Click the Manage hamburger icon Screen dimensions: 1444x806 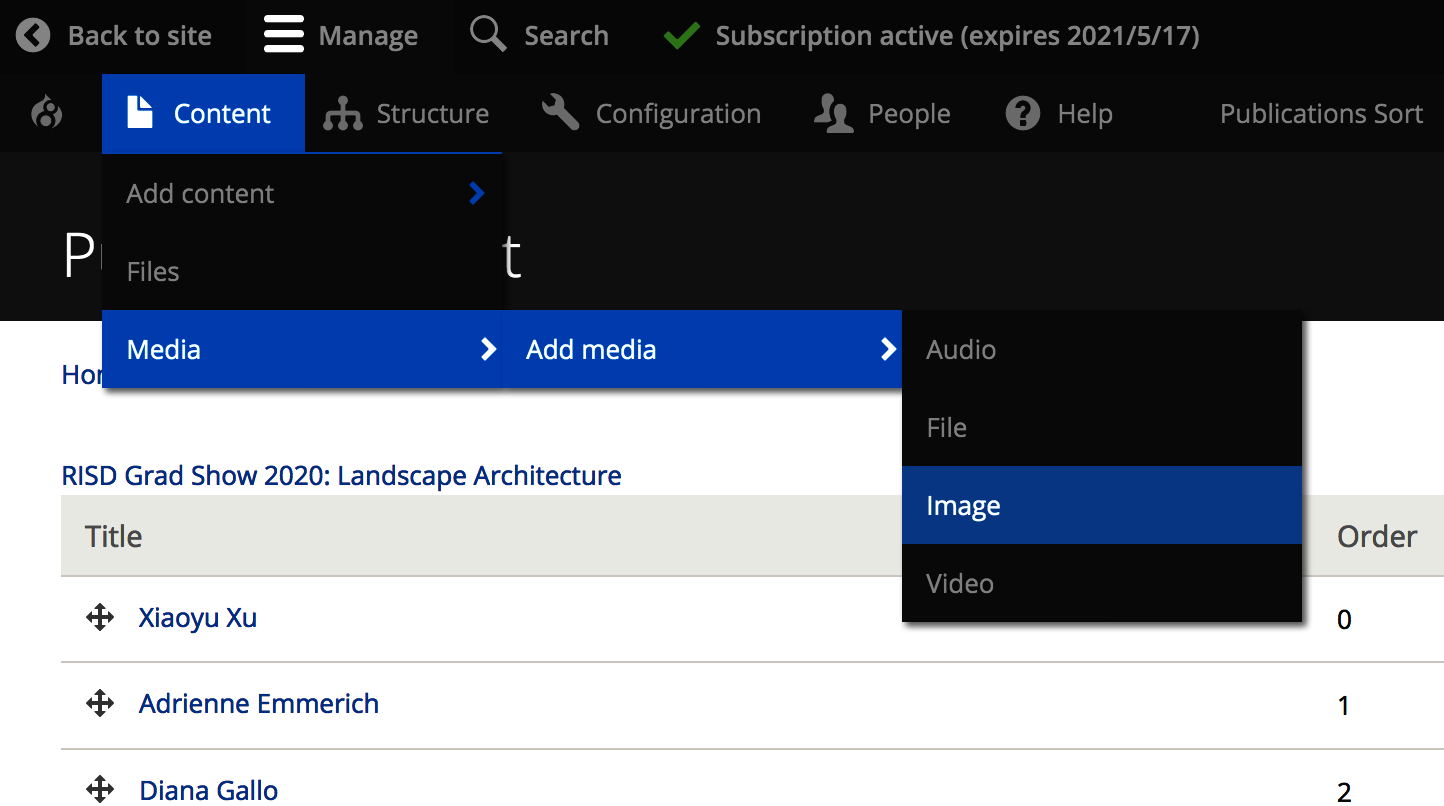pyautogui.click(x=284, y=36)
